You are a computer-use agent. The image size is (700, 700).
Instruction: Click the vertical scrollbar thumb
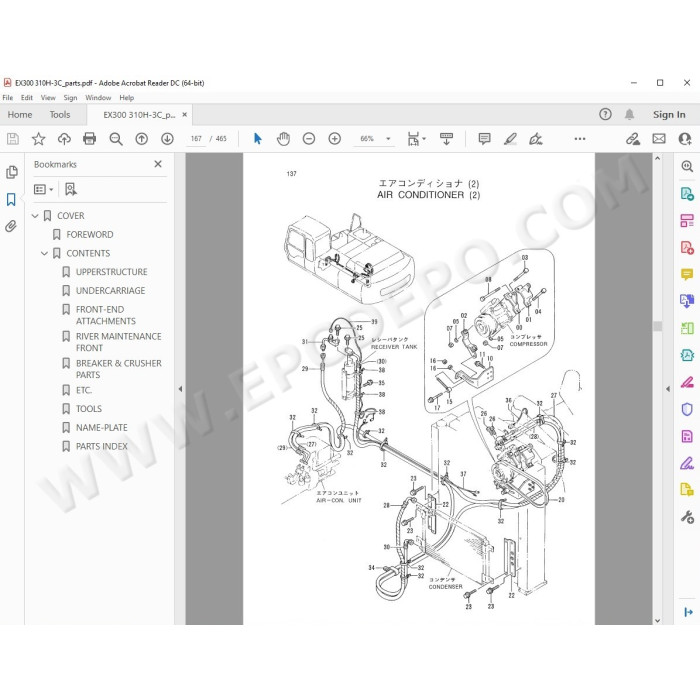click(657, 326)
